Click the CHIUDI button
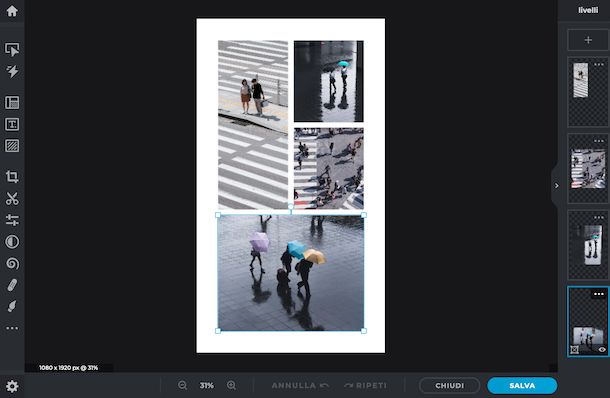Screen dimensions: 610x398 pos(449,386)
